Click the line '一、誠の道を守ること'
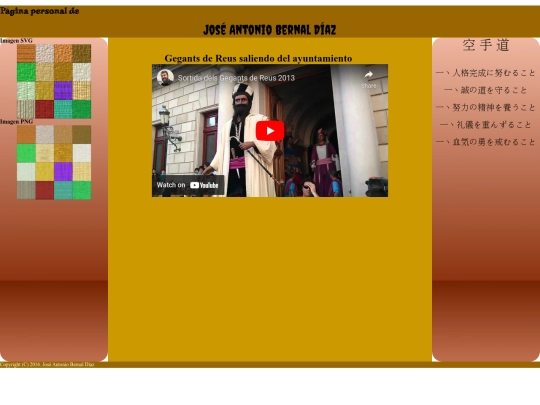The width and height of the screenshot is (540, 405). tap(486, 90)
